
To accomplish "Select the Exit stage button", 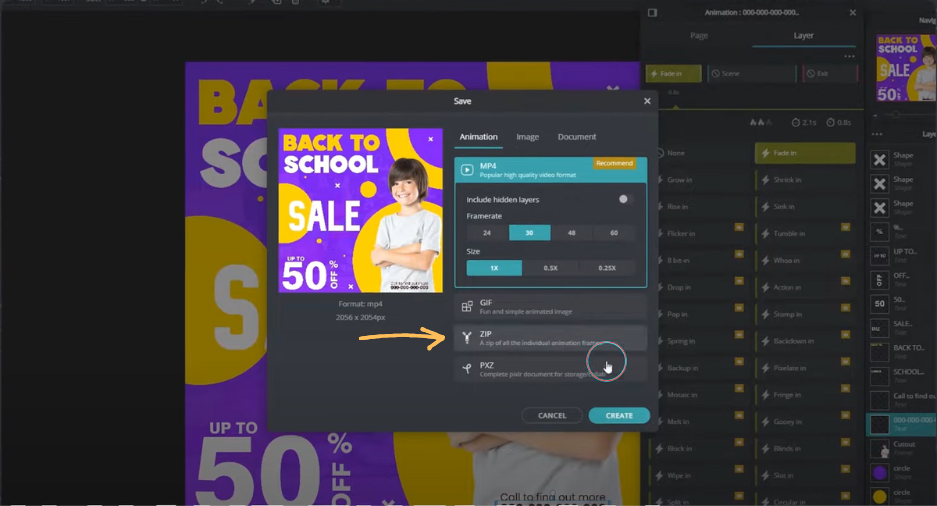I will point(831,73).
